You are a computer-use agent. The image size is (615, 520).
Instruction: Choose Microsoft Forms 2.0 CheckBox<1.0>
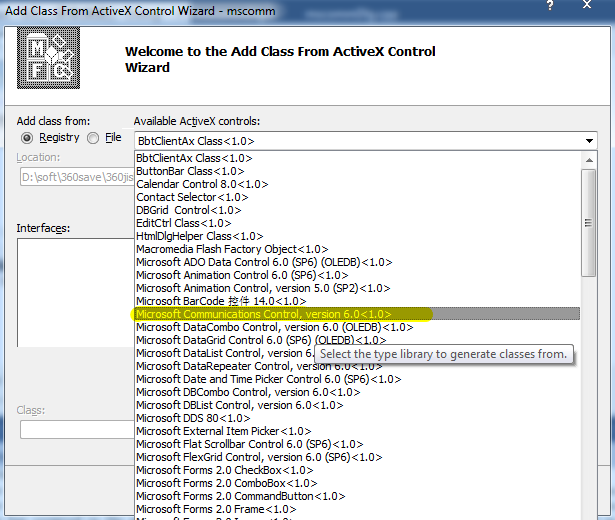[x=357, y=470]
